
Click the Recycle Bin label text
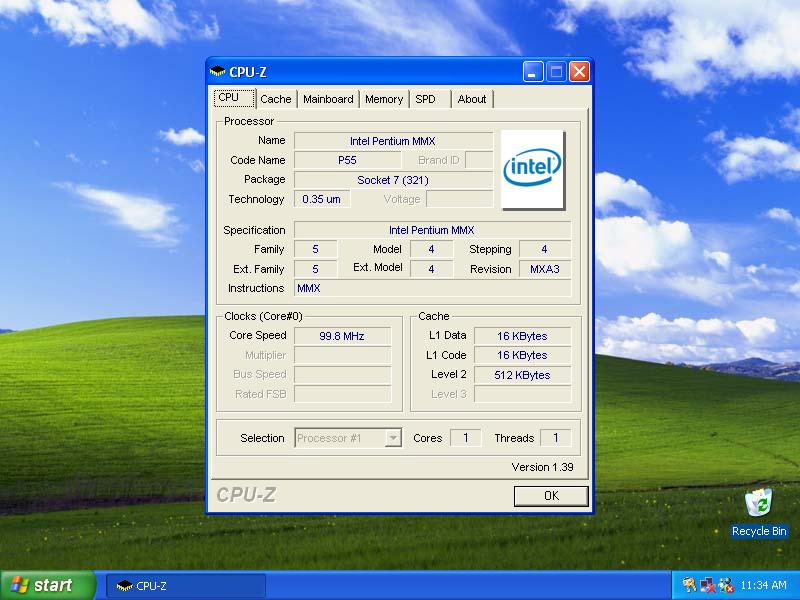[x=759, y=531]
